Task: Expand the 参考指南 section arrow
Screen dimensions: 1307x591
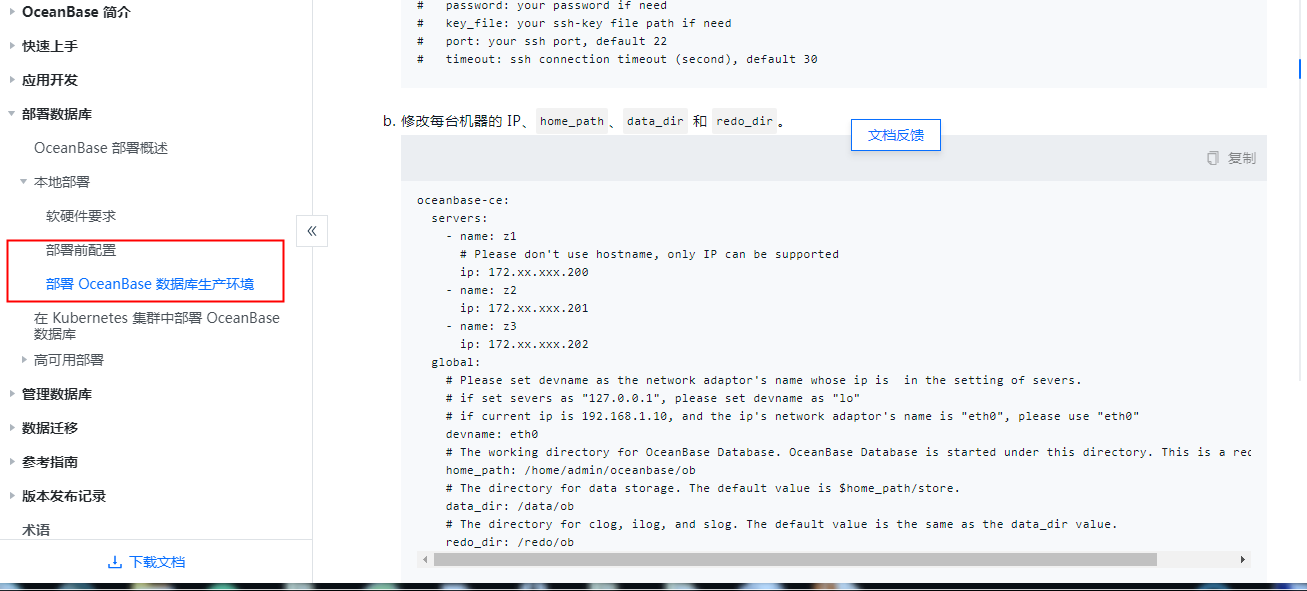Action: coord(12,462)
